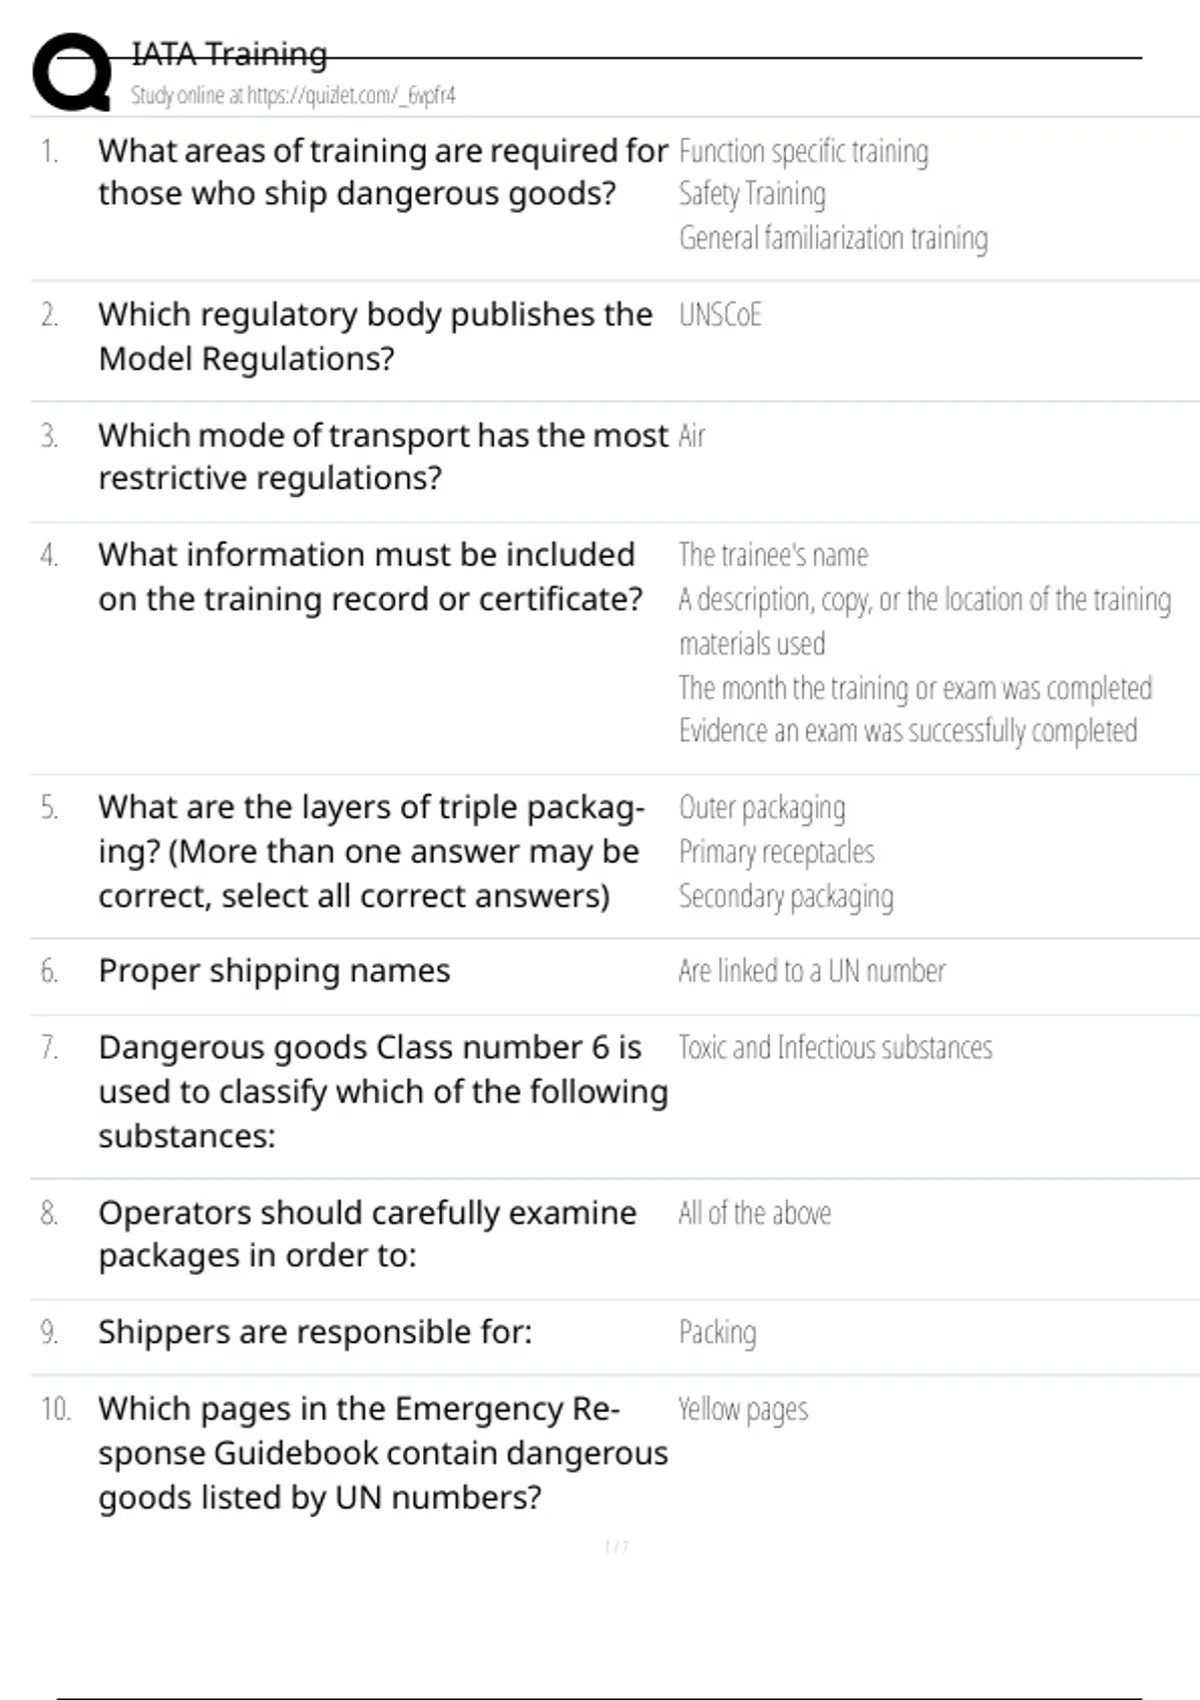Click the IATA Training title
Image resolution: width=1200 pixels, height=1700 pixels.
[x=229, y=54]
